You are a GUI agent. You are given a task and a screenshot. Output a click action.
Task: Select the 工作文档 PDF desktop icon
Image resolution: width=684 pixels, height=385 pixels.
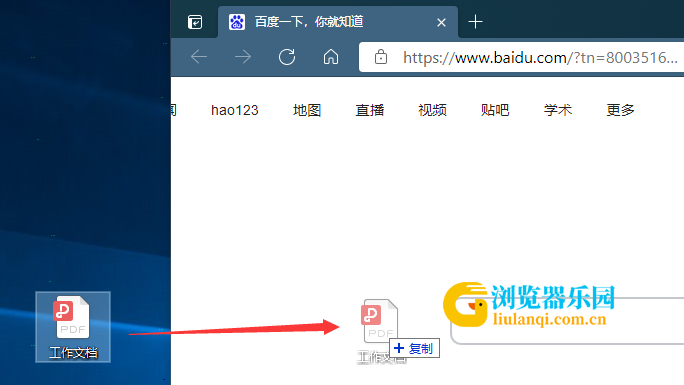click(73, 327)
